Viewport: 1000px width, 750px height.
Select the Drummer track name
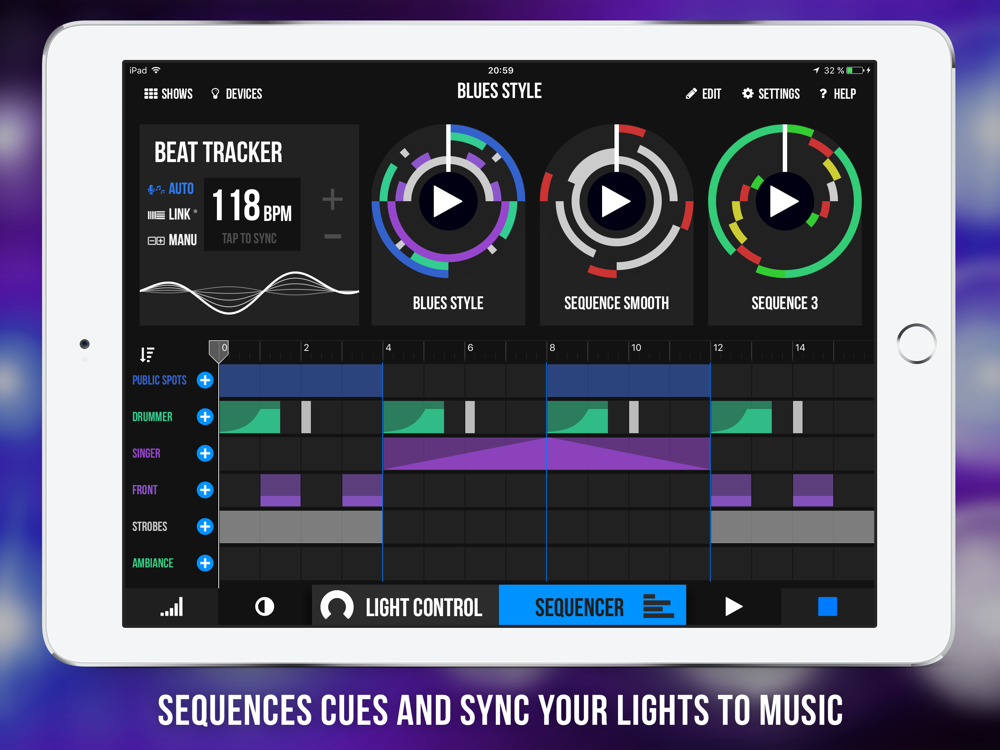coord(152,416)
